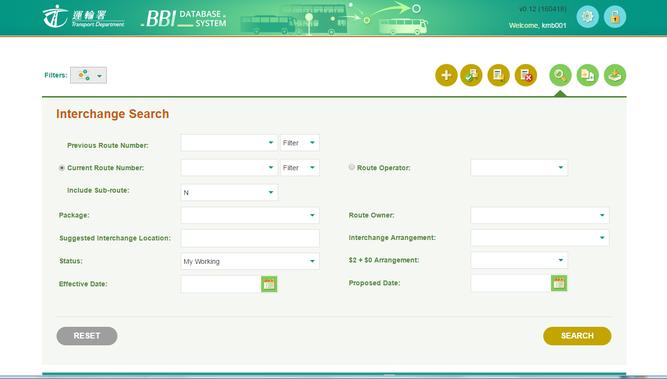
Task: Select the Current Route Number radio button
Action: click(x=62, y=168)
